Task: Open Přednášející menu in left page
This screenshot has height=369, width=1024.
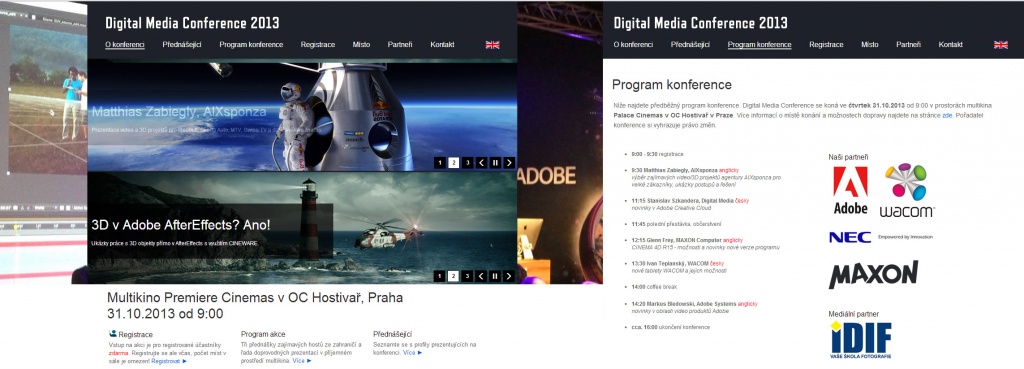Action: pyautogui.click(x=182, y=44)
